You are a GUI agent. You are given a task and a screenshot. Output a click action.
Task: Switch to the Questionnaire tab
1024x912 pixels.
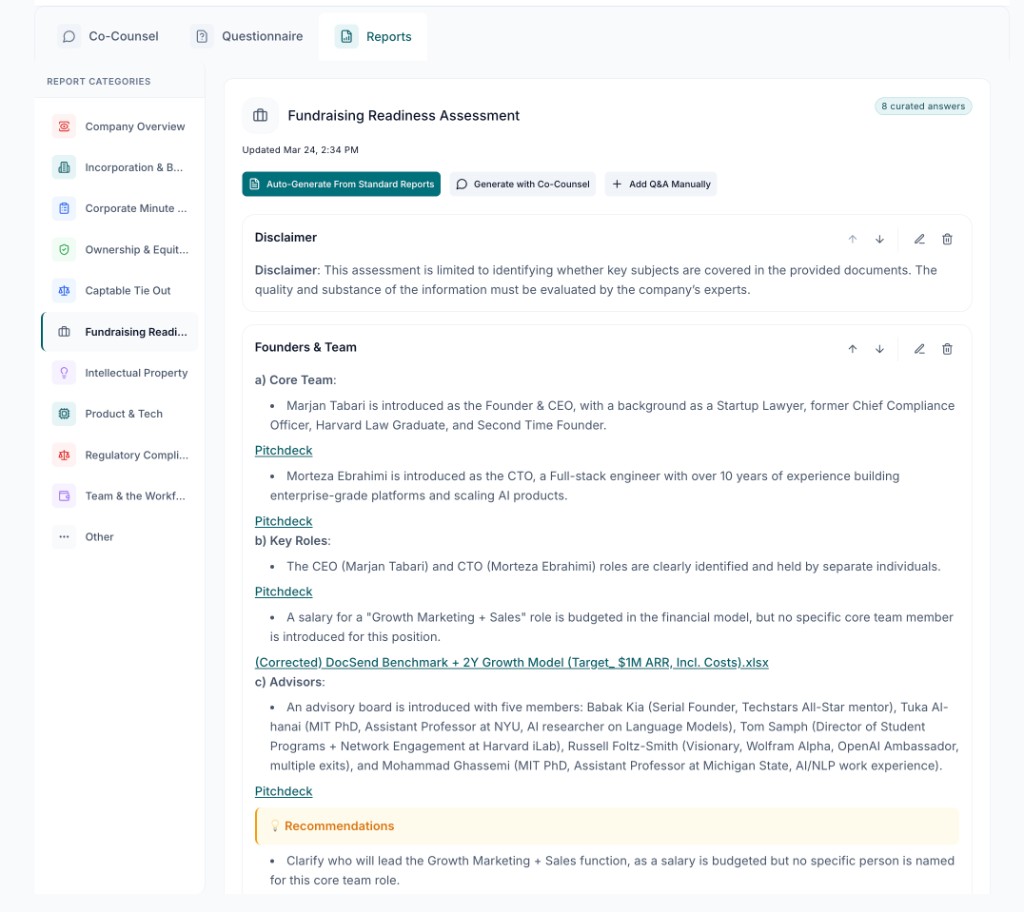coord(247,35)
